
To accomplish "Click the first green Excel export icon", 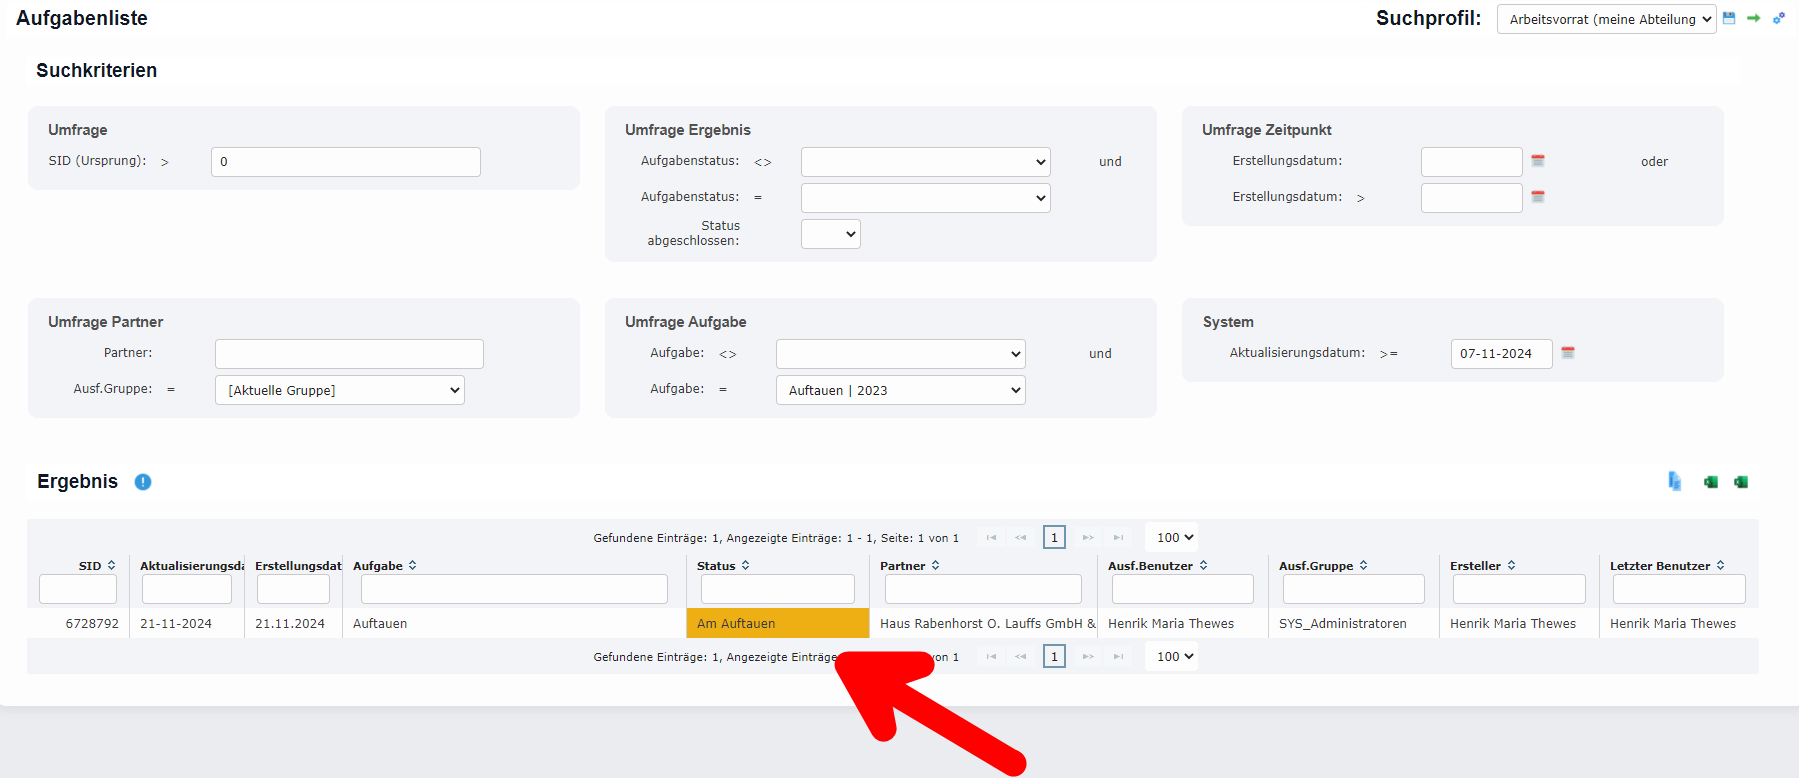I will click(1711, 482).
